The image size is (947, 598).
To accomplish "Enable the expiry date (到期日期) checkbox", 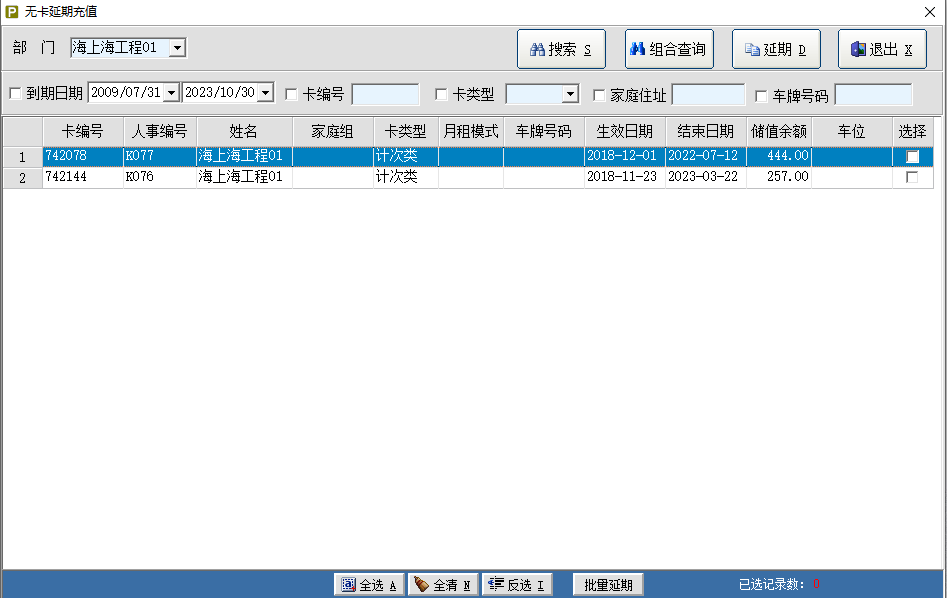I will (15, 95).
